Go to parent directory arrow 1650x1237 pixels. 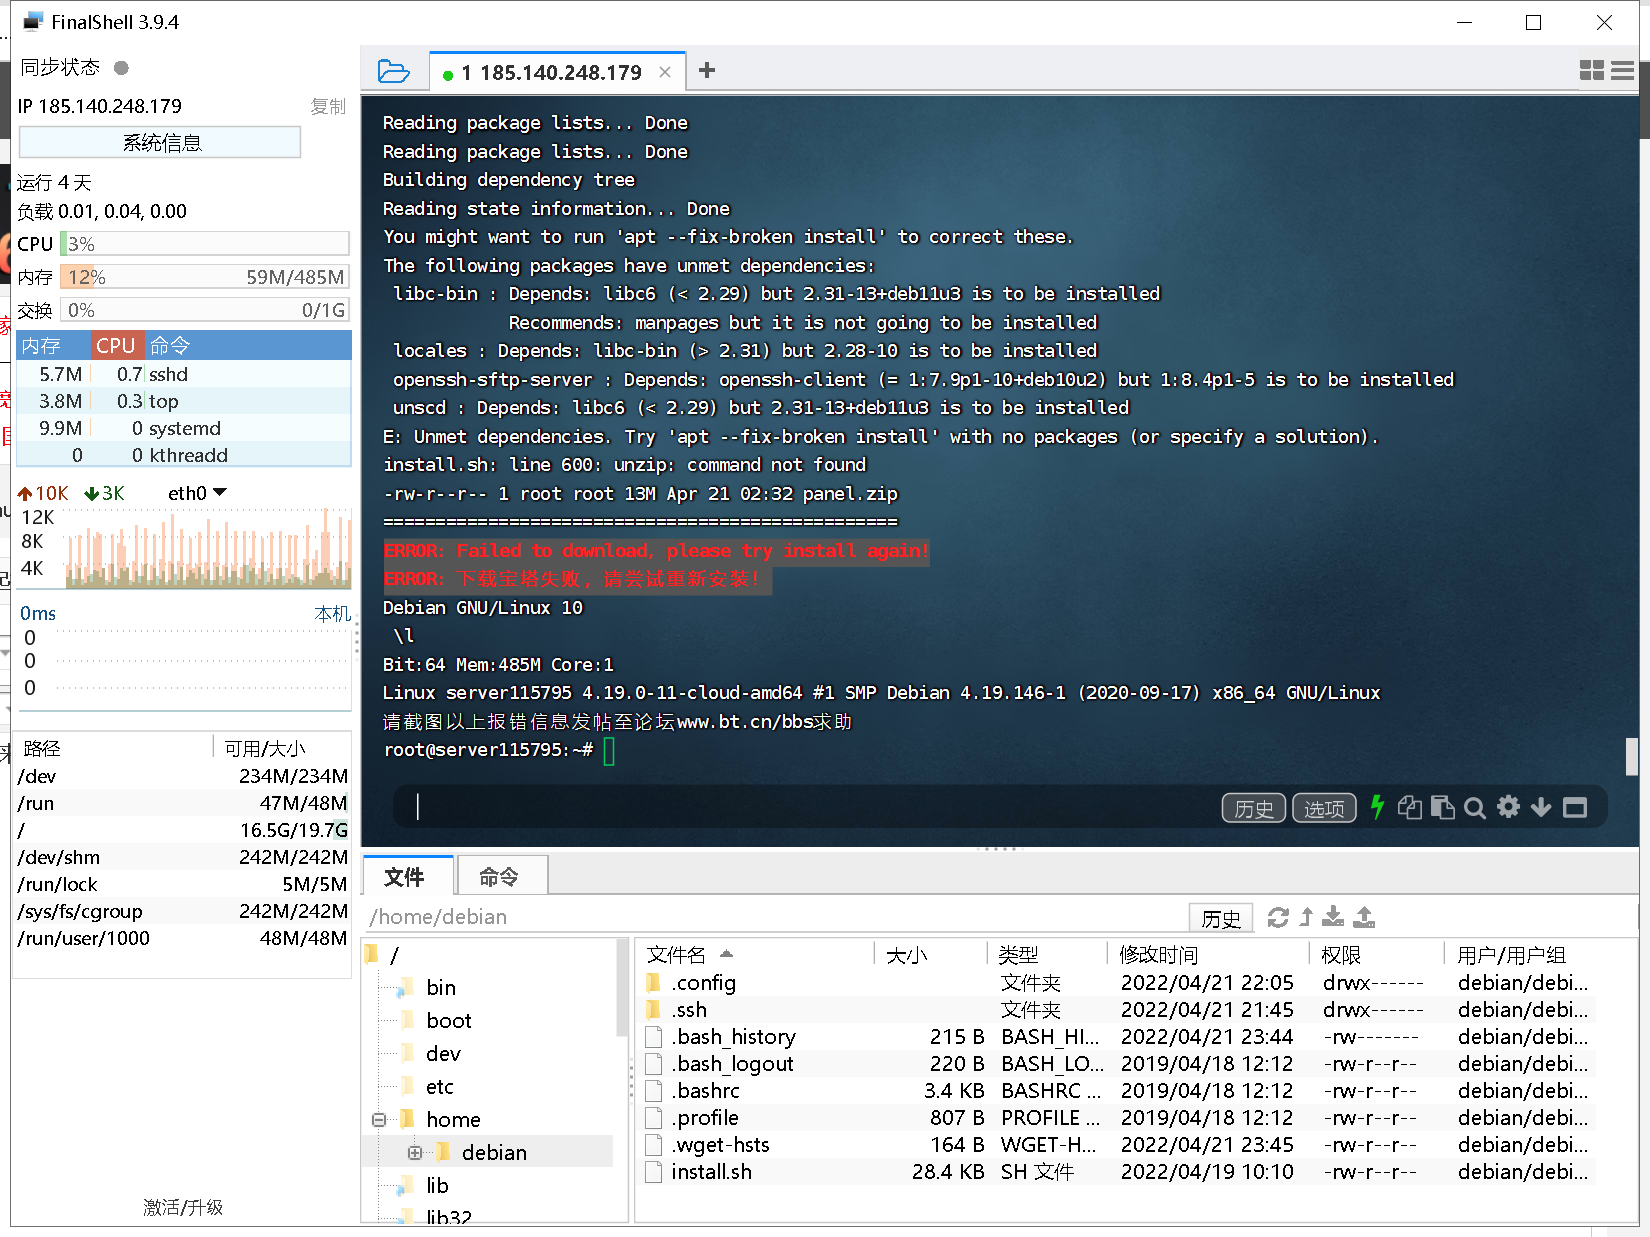pyautogui.click(x=1306, y=917)
